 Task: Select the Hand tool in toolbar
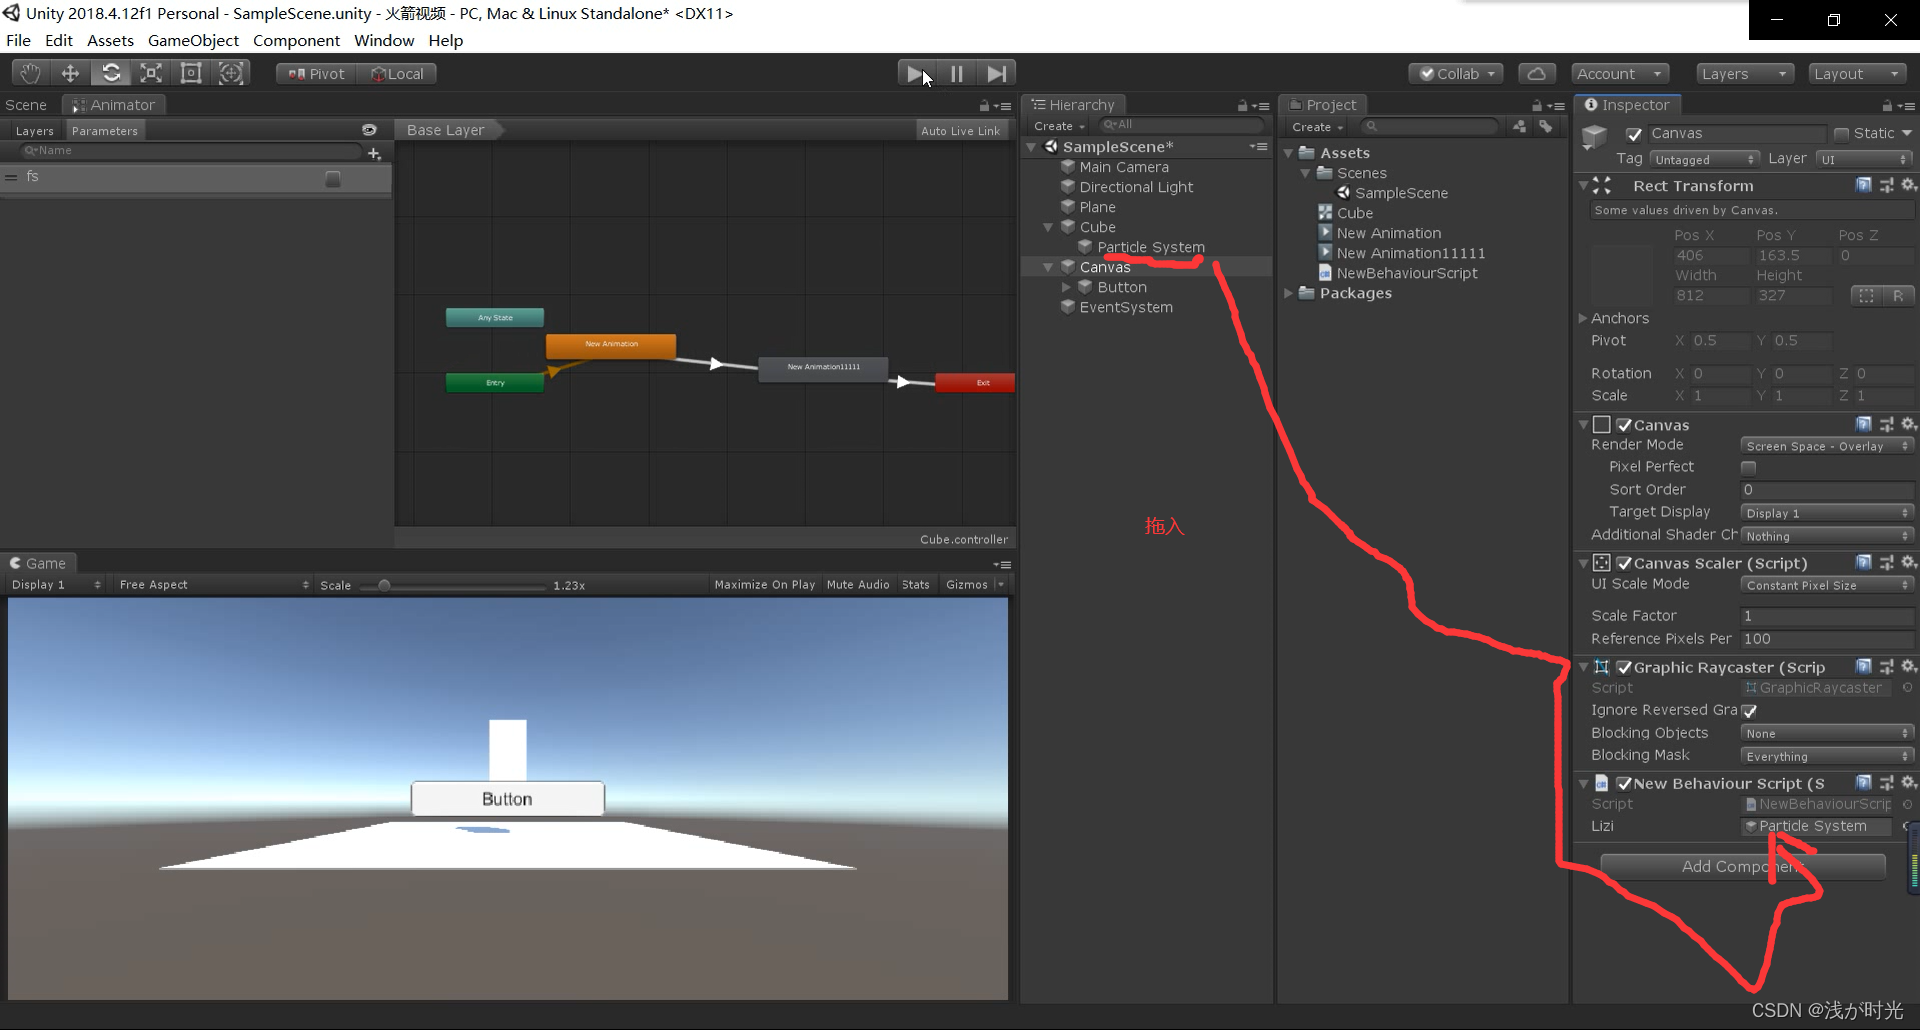[30, 73]
